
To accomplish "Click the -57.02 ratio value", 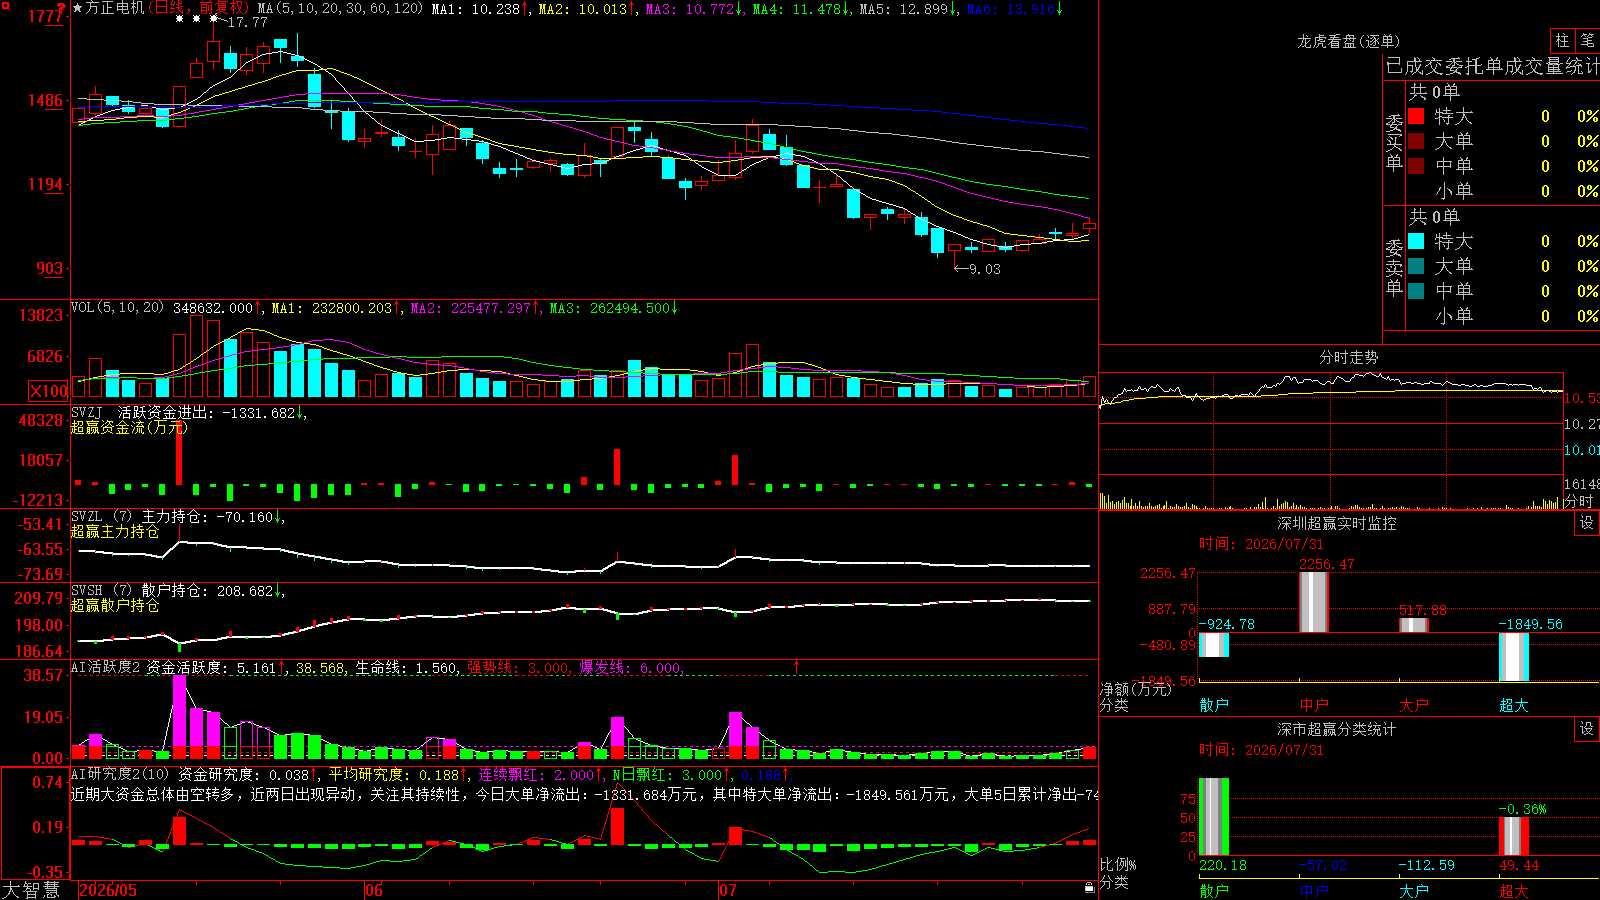I will coord(1323,865).
